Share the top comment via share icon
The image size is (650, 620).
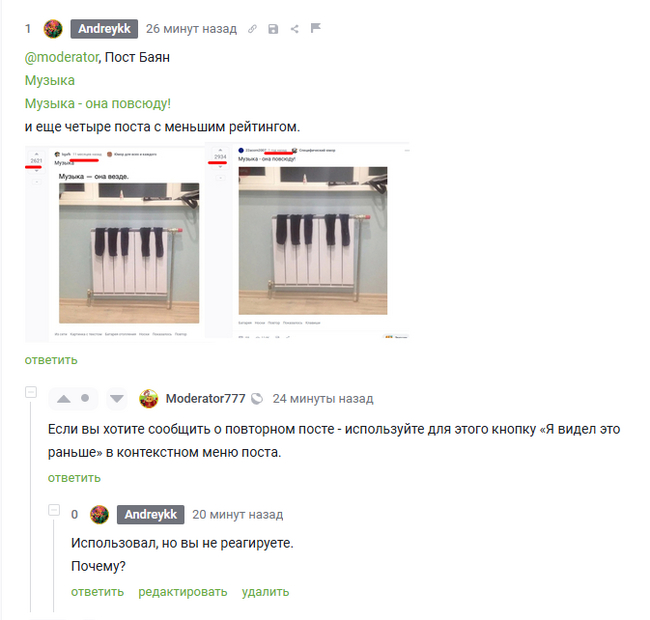pos(294,29)
